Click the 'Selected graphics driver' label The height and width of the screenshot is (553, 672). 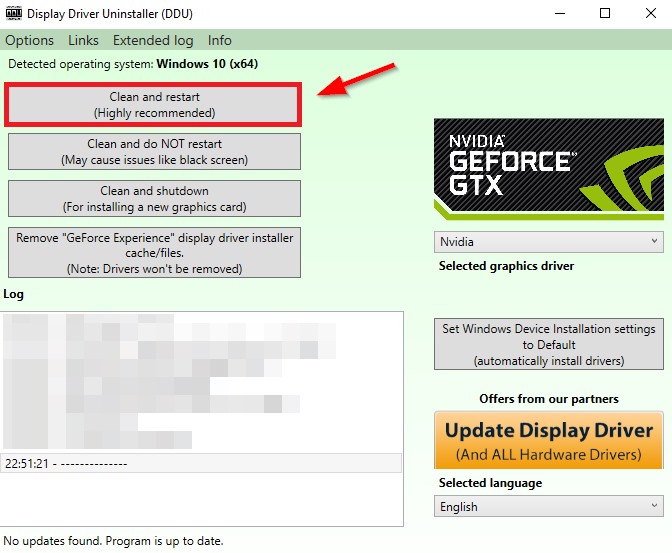(x=506, y=266)
